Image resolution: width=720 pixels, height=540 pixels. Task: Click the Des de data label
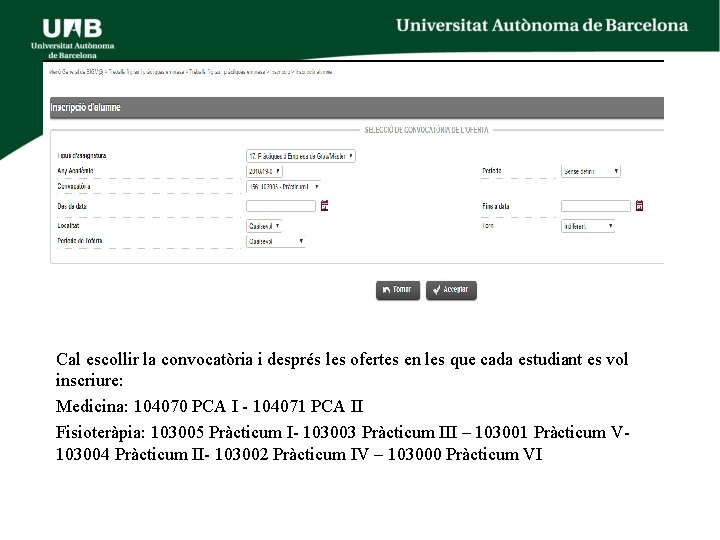[72, 206]
